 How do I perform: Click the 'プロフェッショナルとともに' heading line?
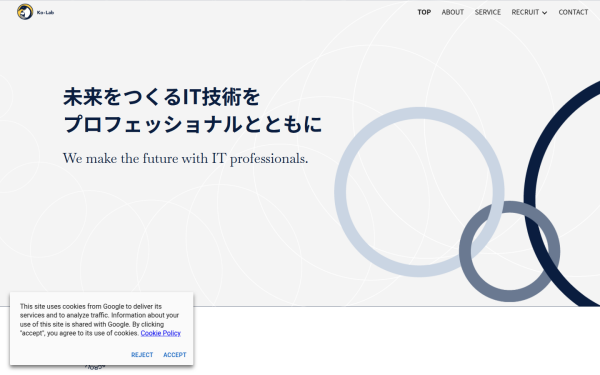(192, 124)
